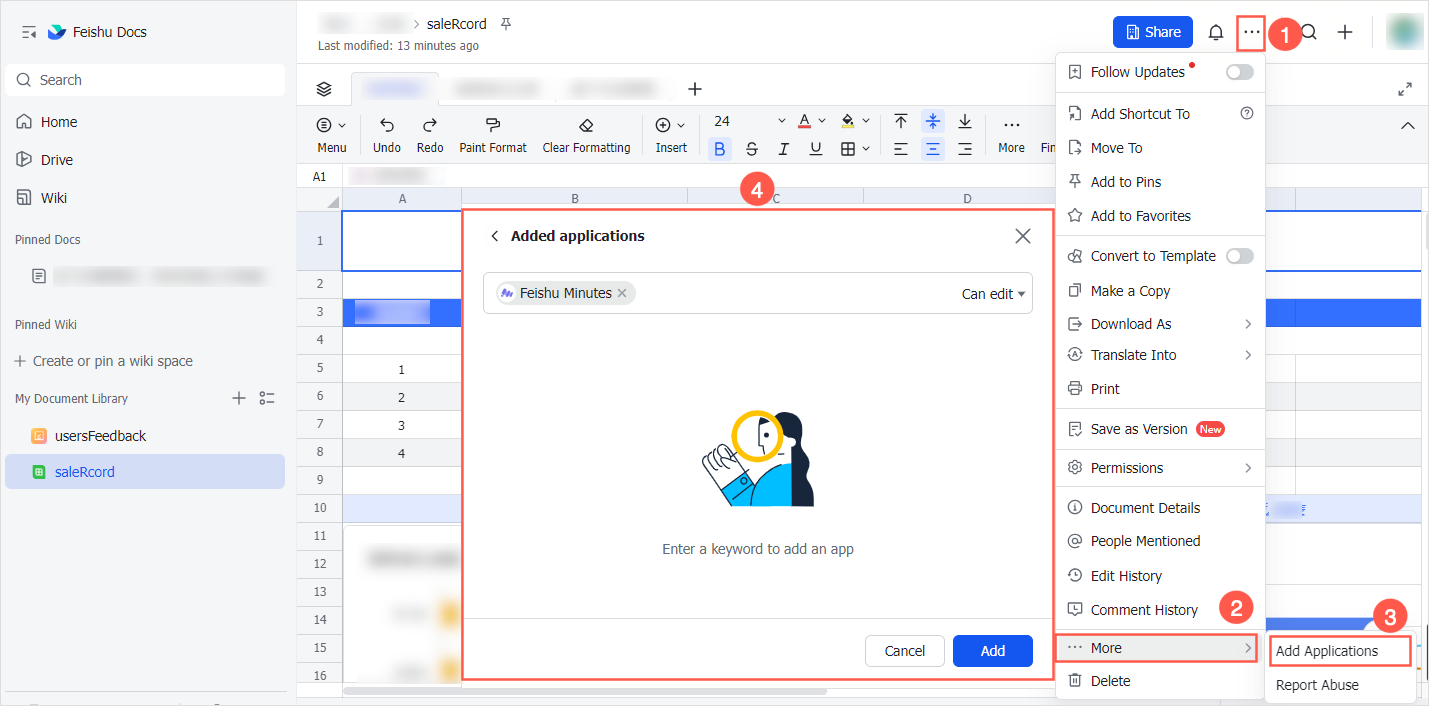Choose Add Shortcut To menu item
Viewport: 1429px width, 706px height.
coord(1160,114)
